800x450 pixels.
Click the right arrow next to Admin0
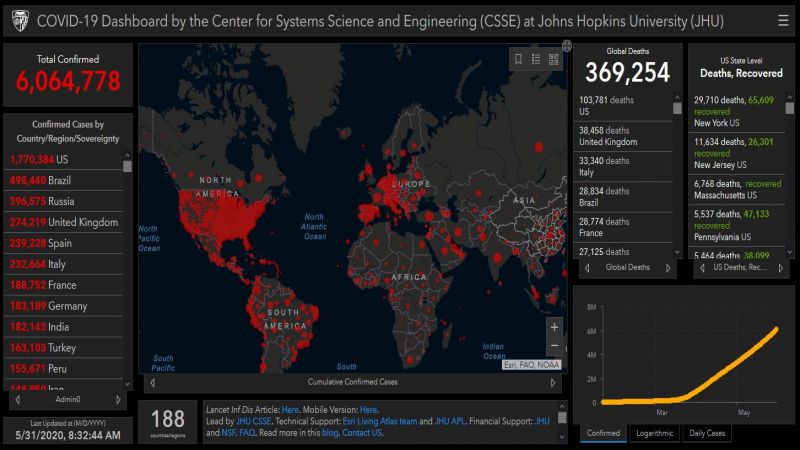coord(118,399)
